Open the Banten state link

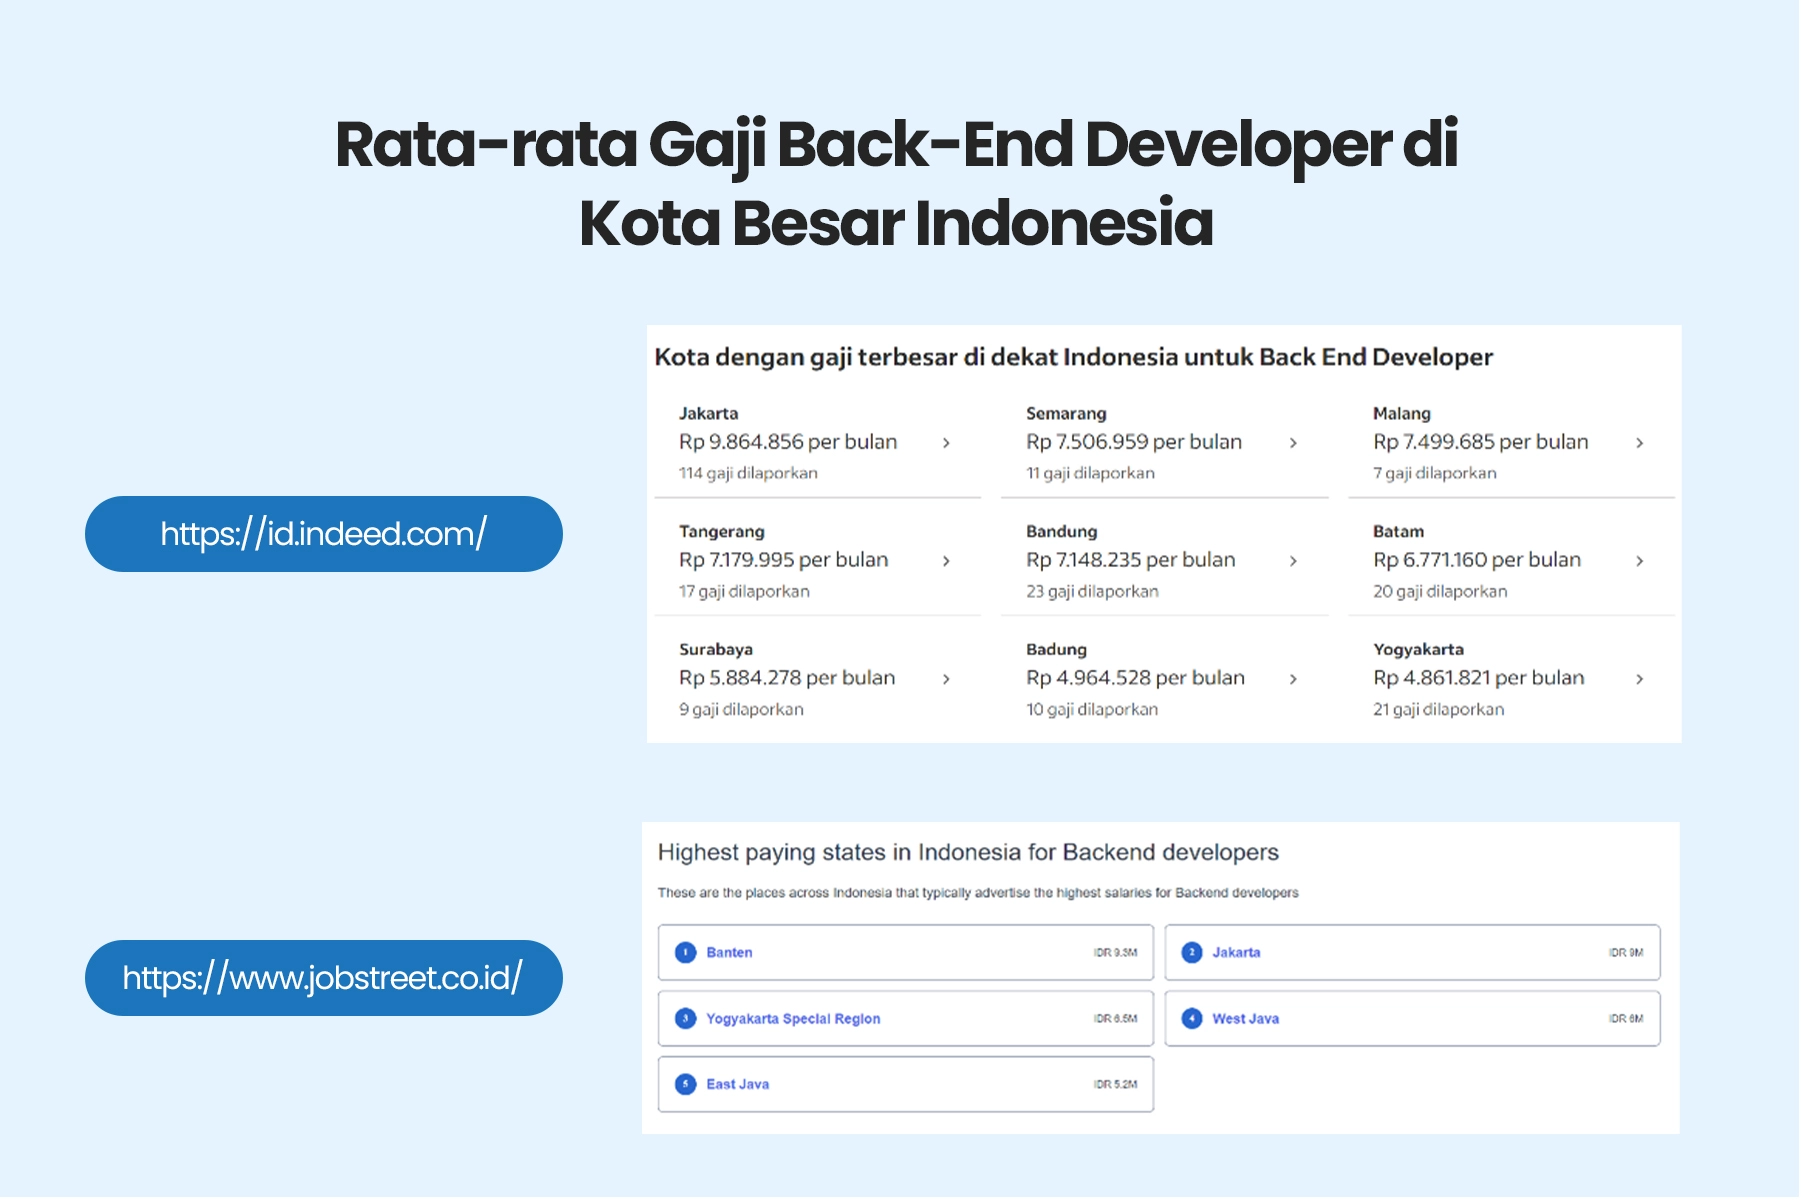[729, 952]
